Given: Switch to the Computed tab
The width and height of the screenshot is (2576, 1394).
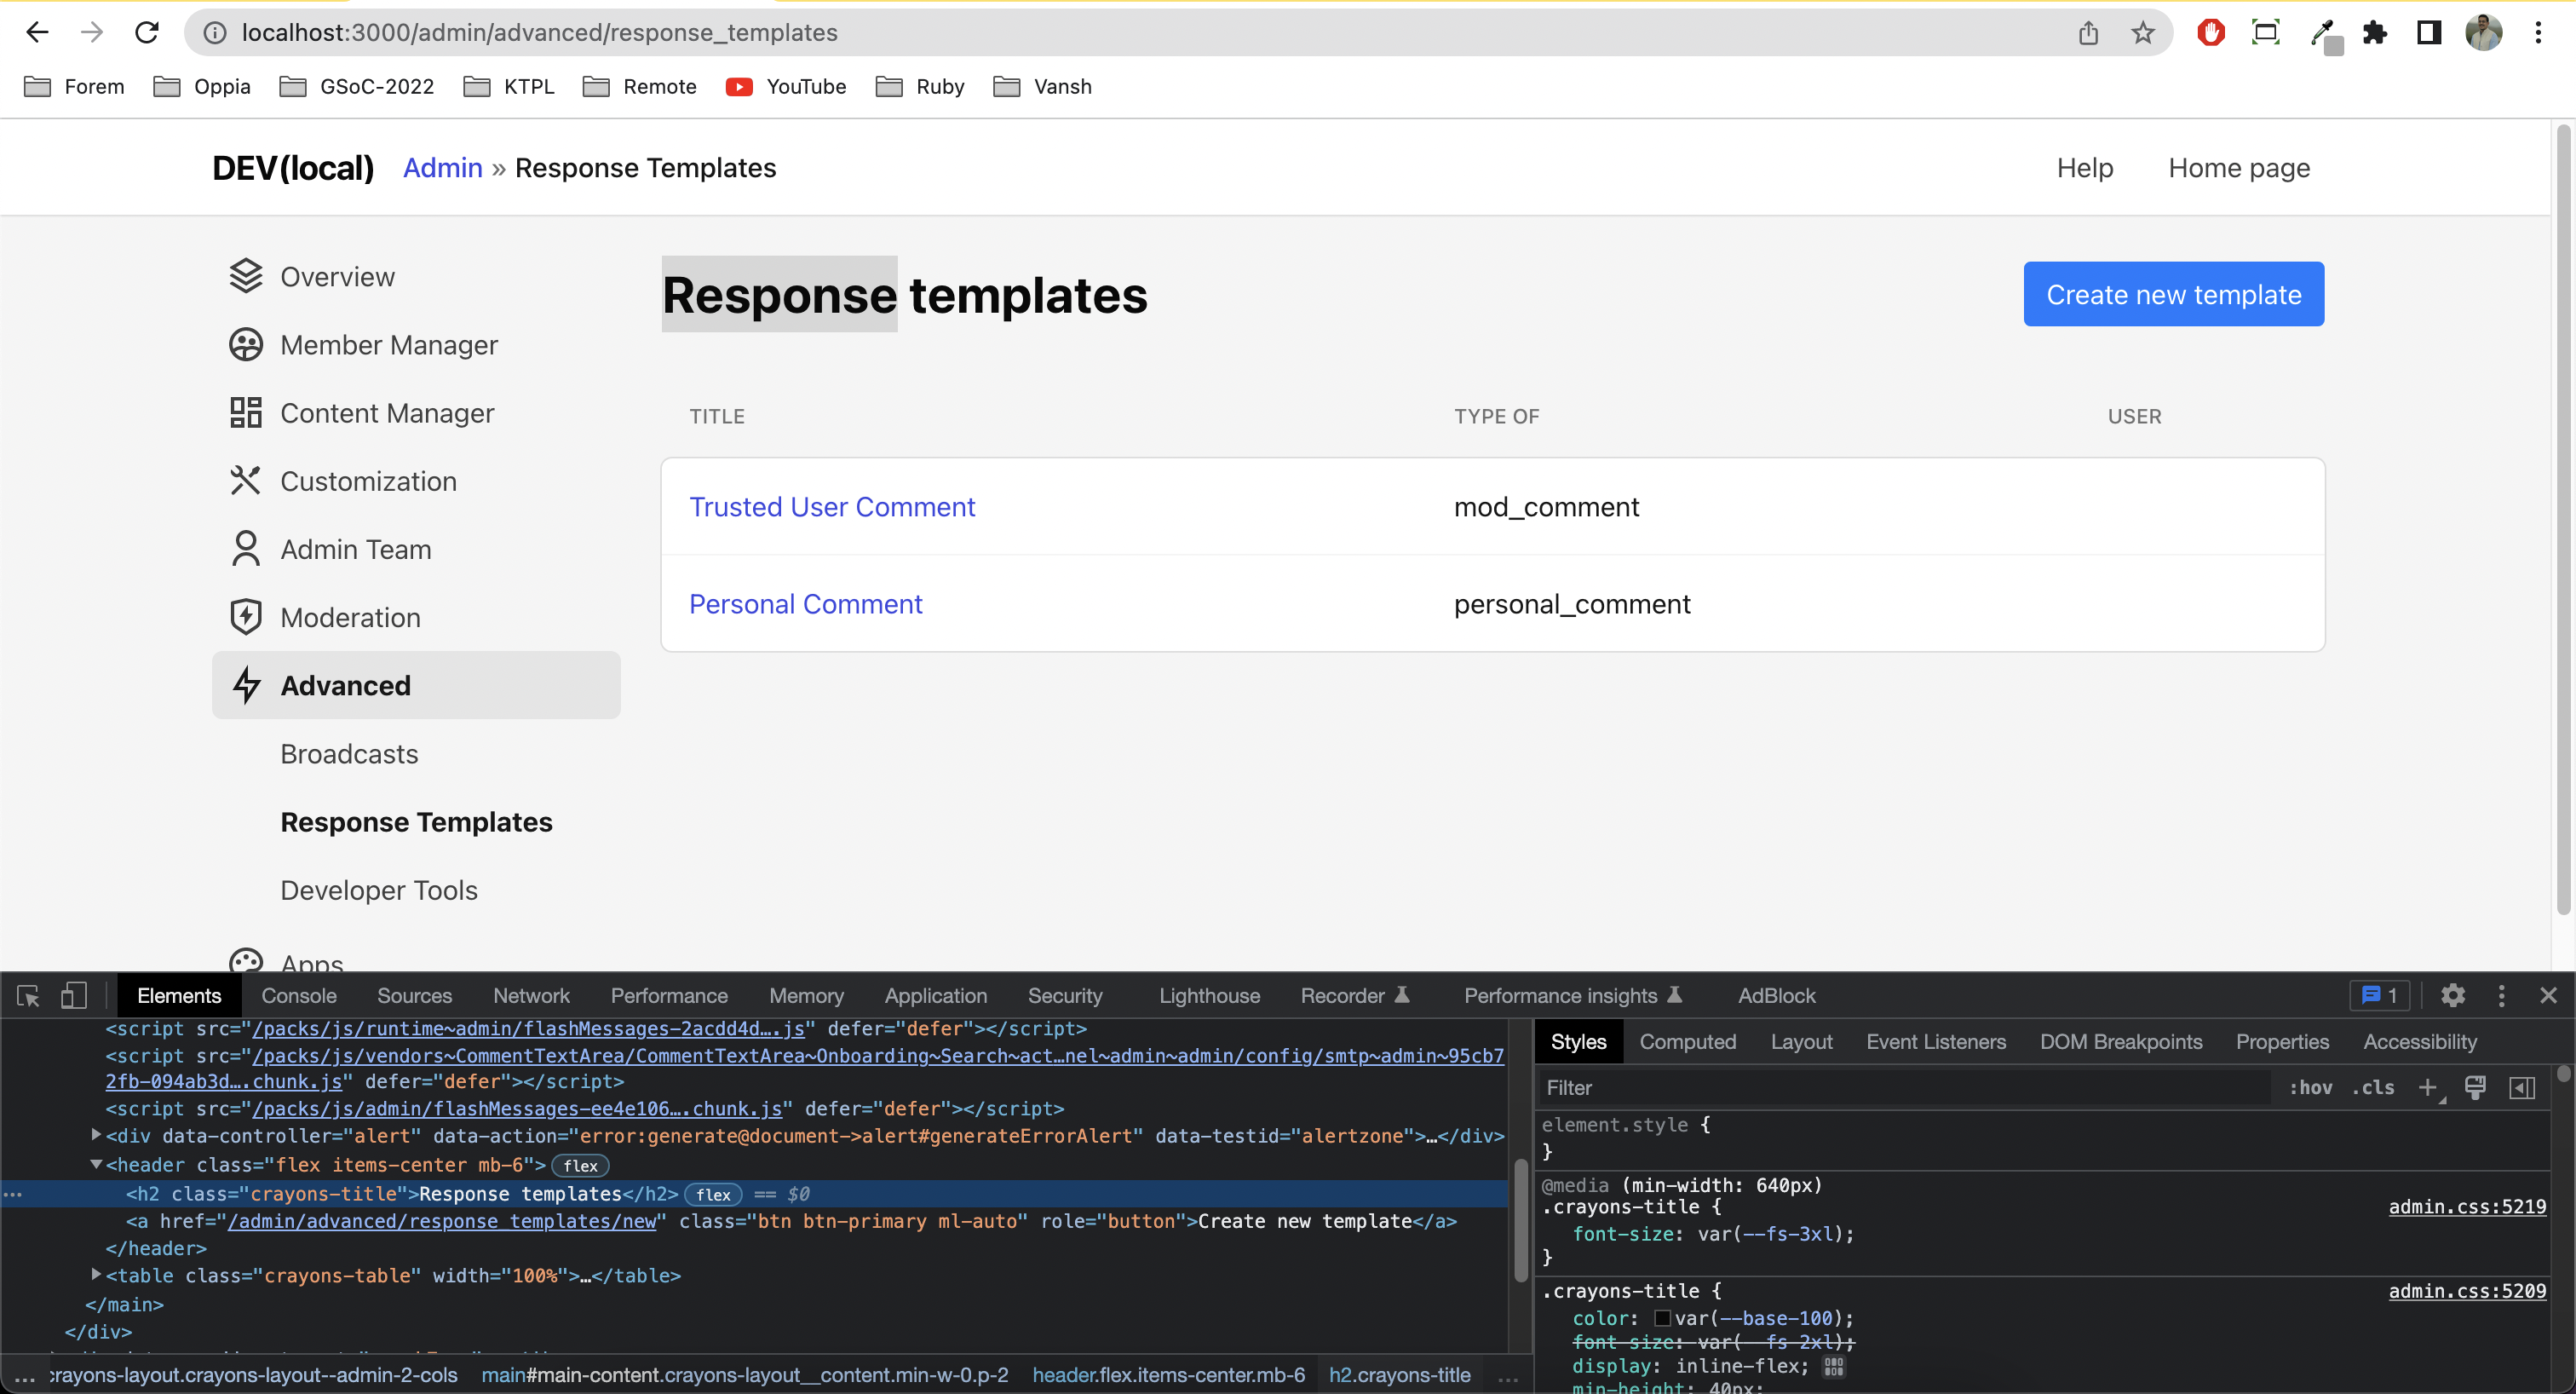Looking at the screenshot, I should point(1688,1041).
